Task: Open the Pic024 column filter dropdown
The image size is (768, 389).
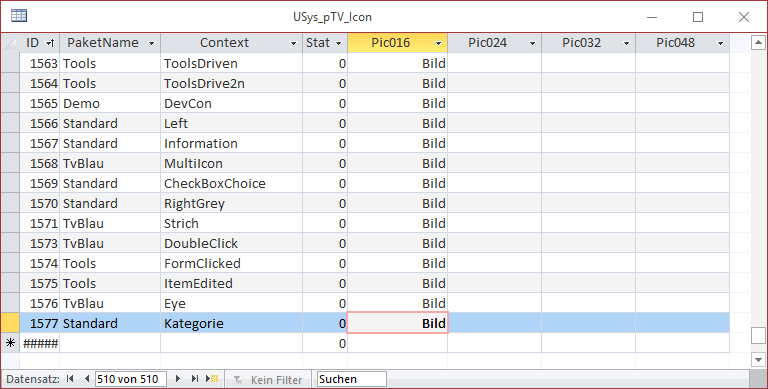Action: point(532,44)
